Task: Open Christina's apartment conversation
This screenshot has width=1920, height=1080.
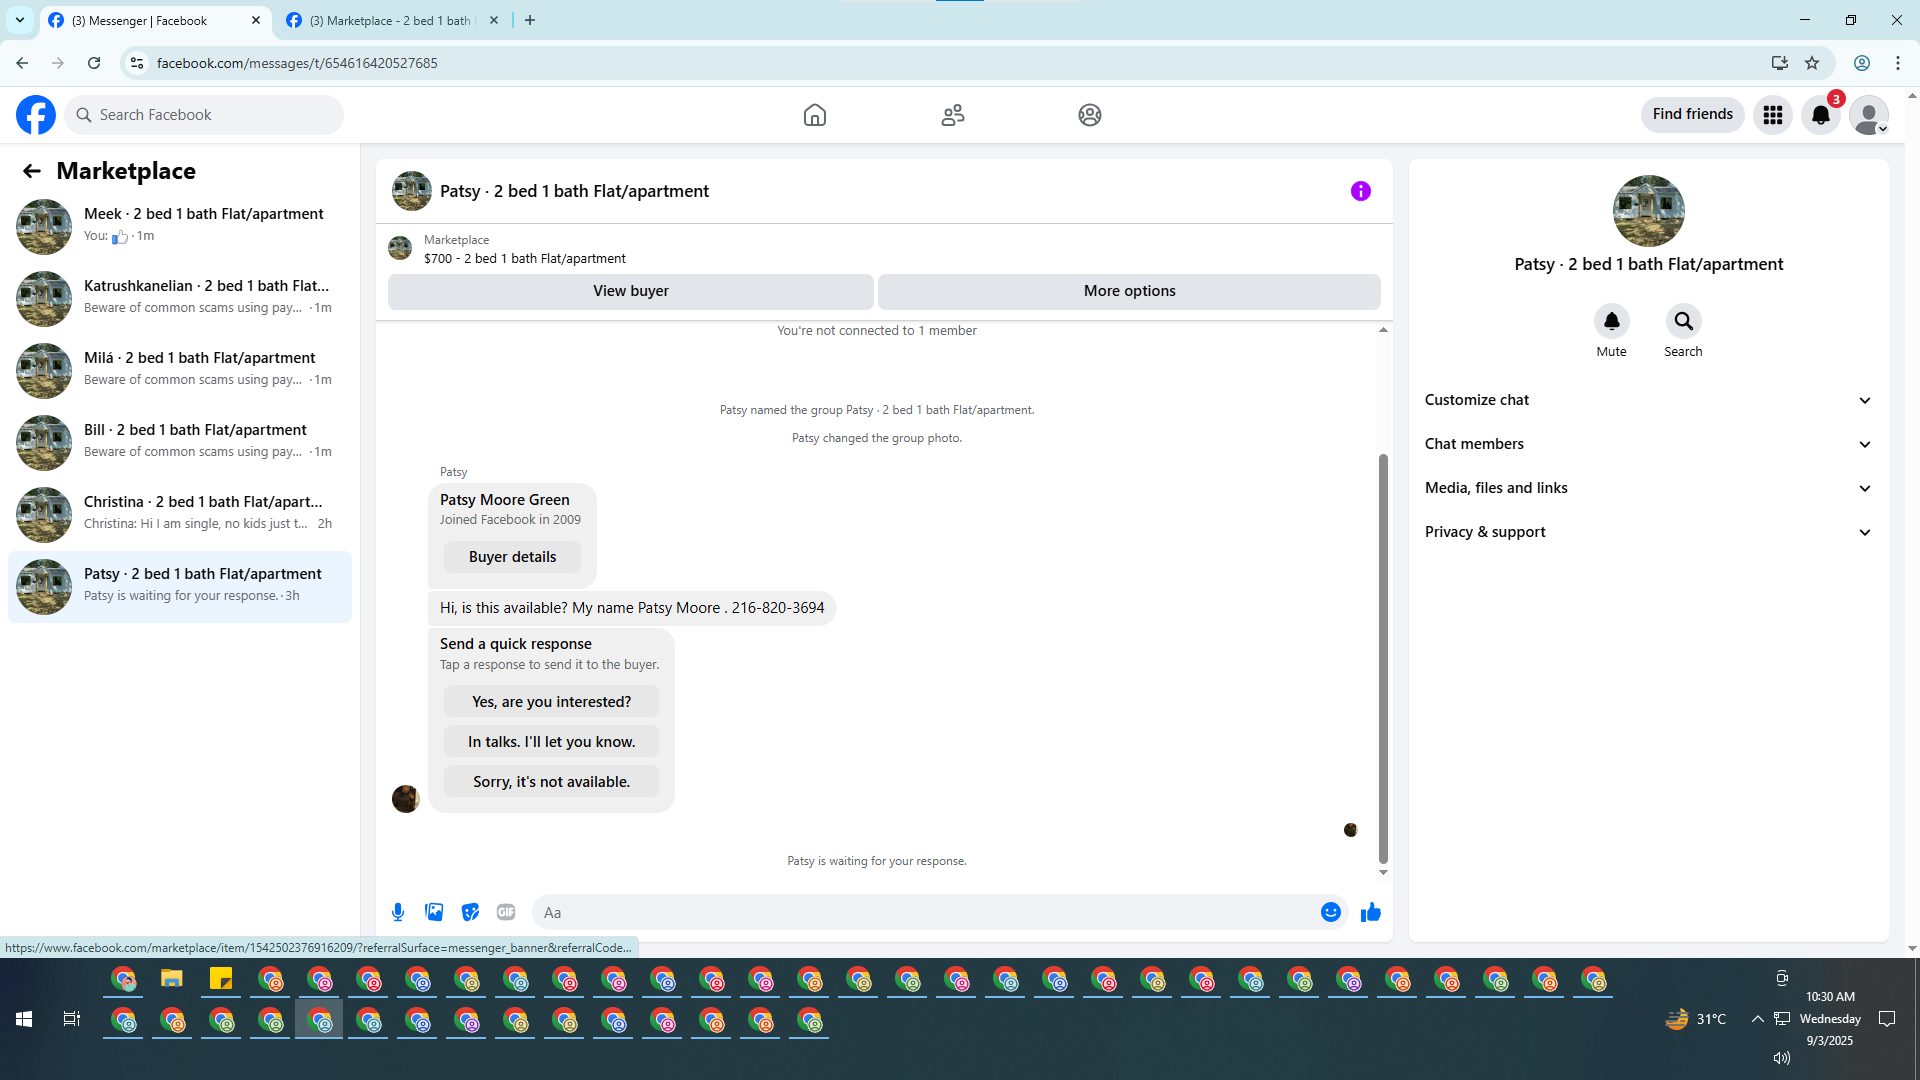Action: [180, 514]
